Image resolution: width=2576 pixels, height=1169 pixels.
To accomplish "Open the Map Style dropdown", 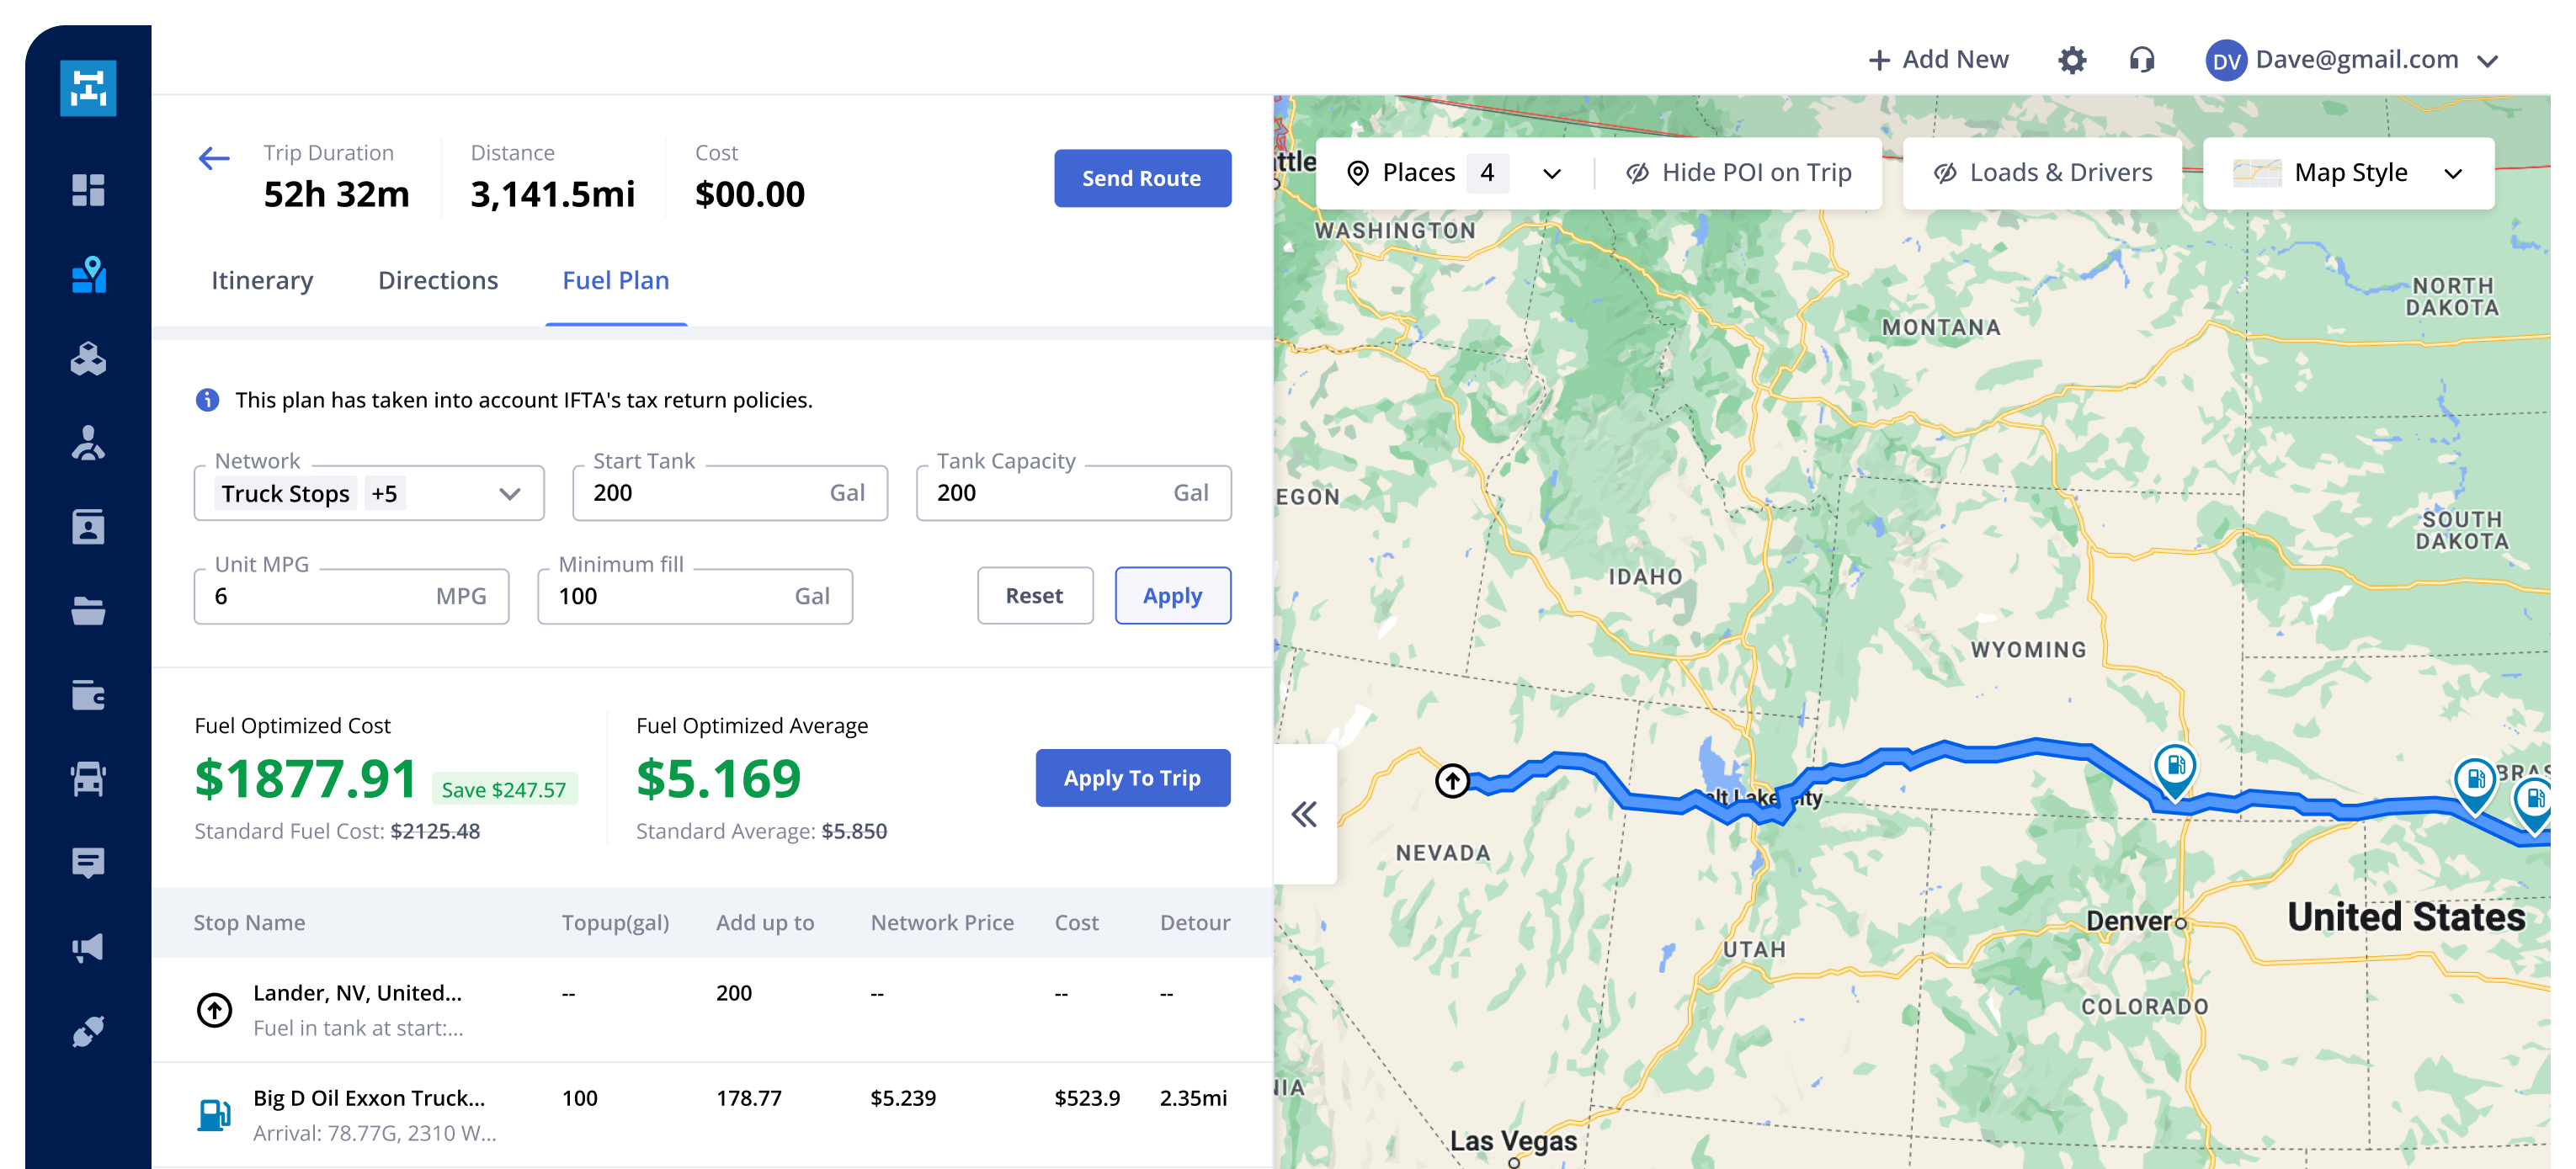I will (2348, 173).
